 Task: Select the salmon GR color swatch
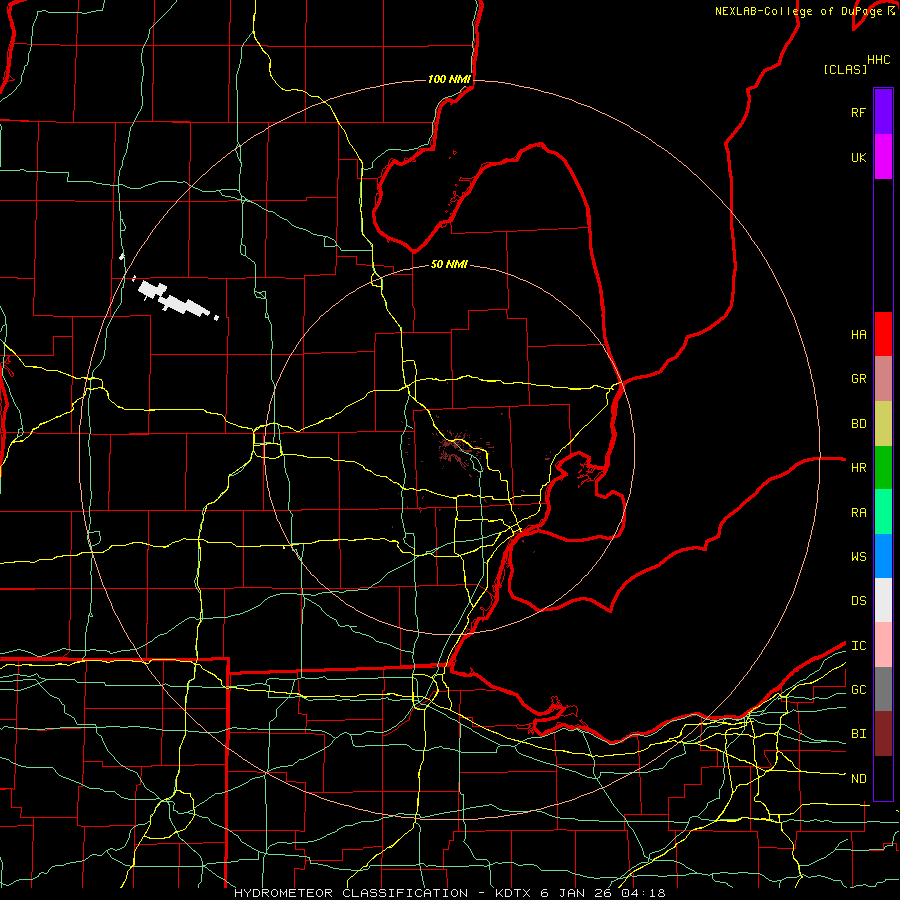tap(883, 379)
